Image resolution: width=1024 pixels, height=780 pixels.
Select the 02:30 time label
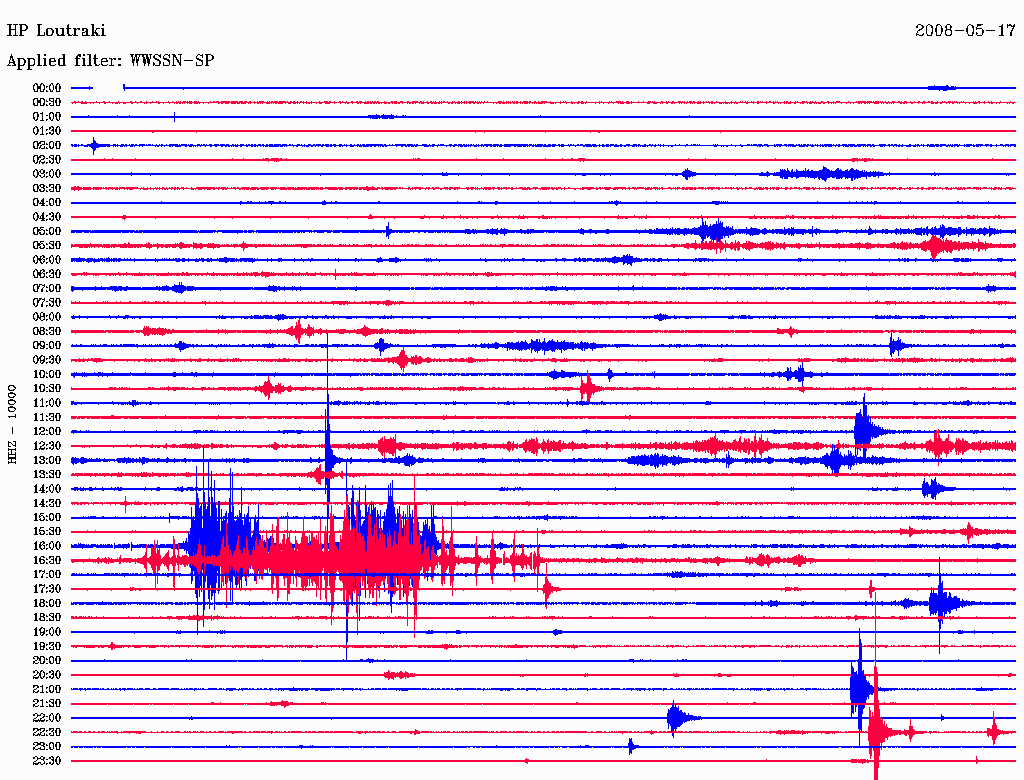tap(47, 159)
